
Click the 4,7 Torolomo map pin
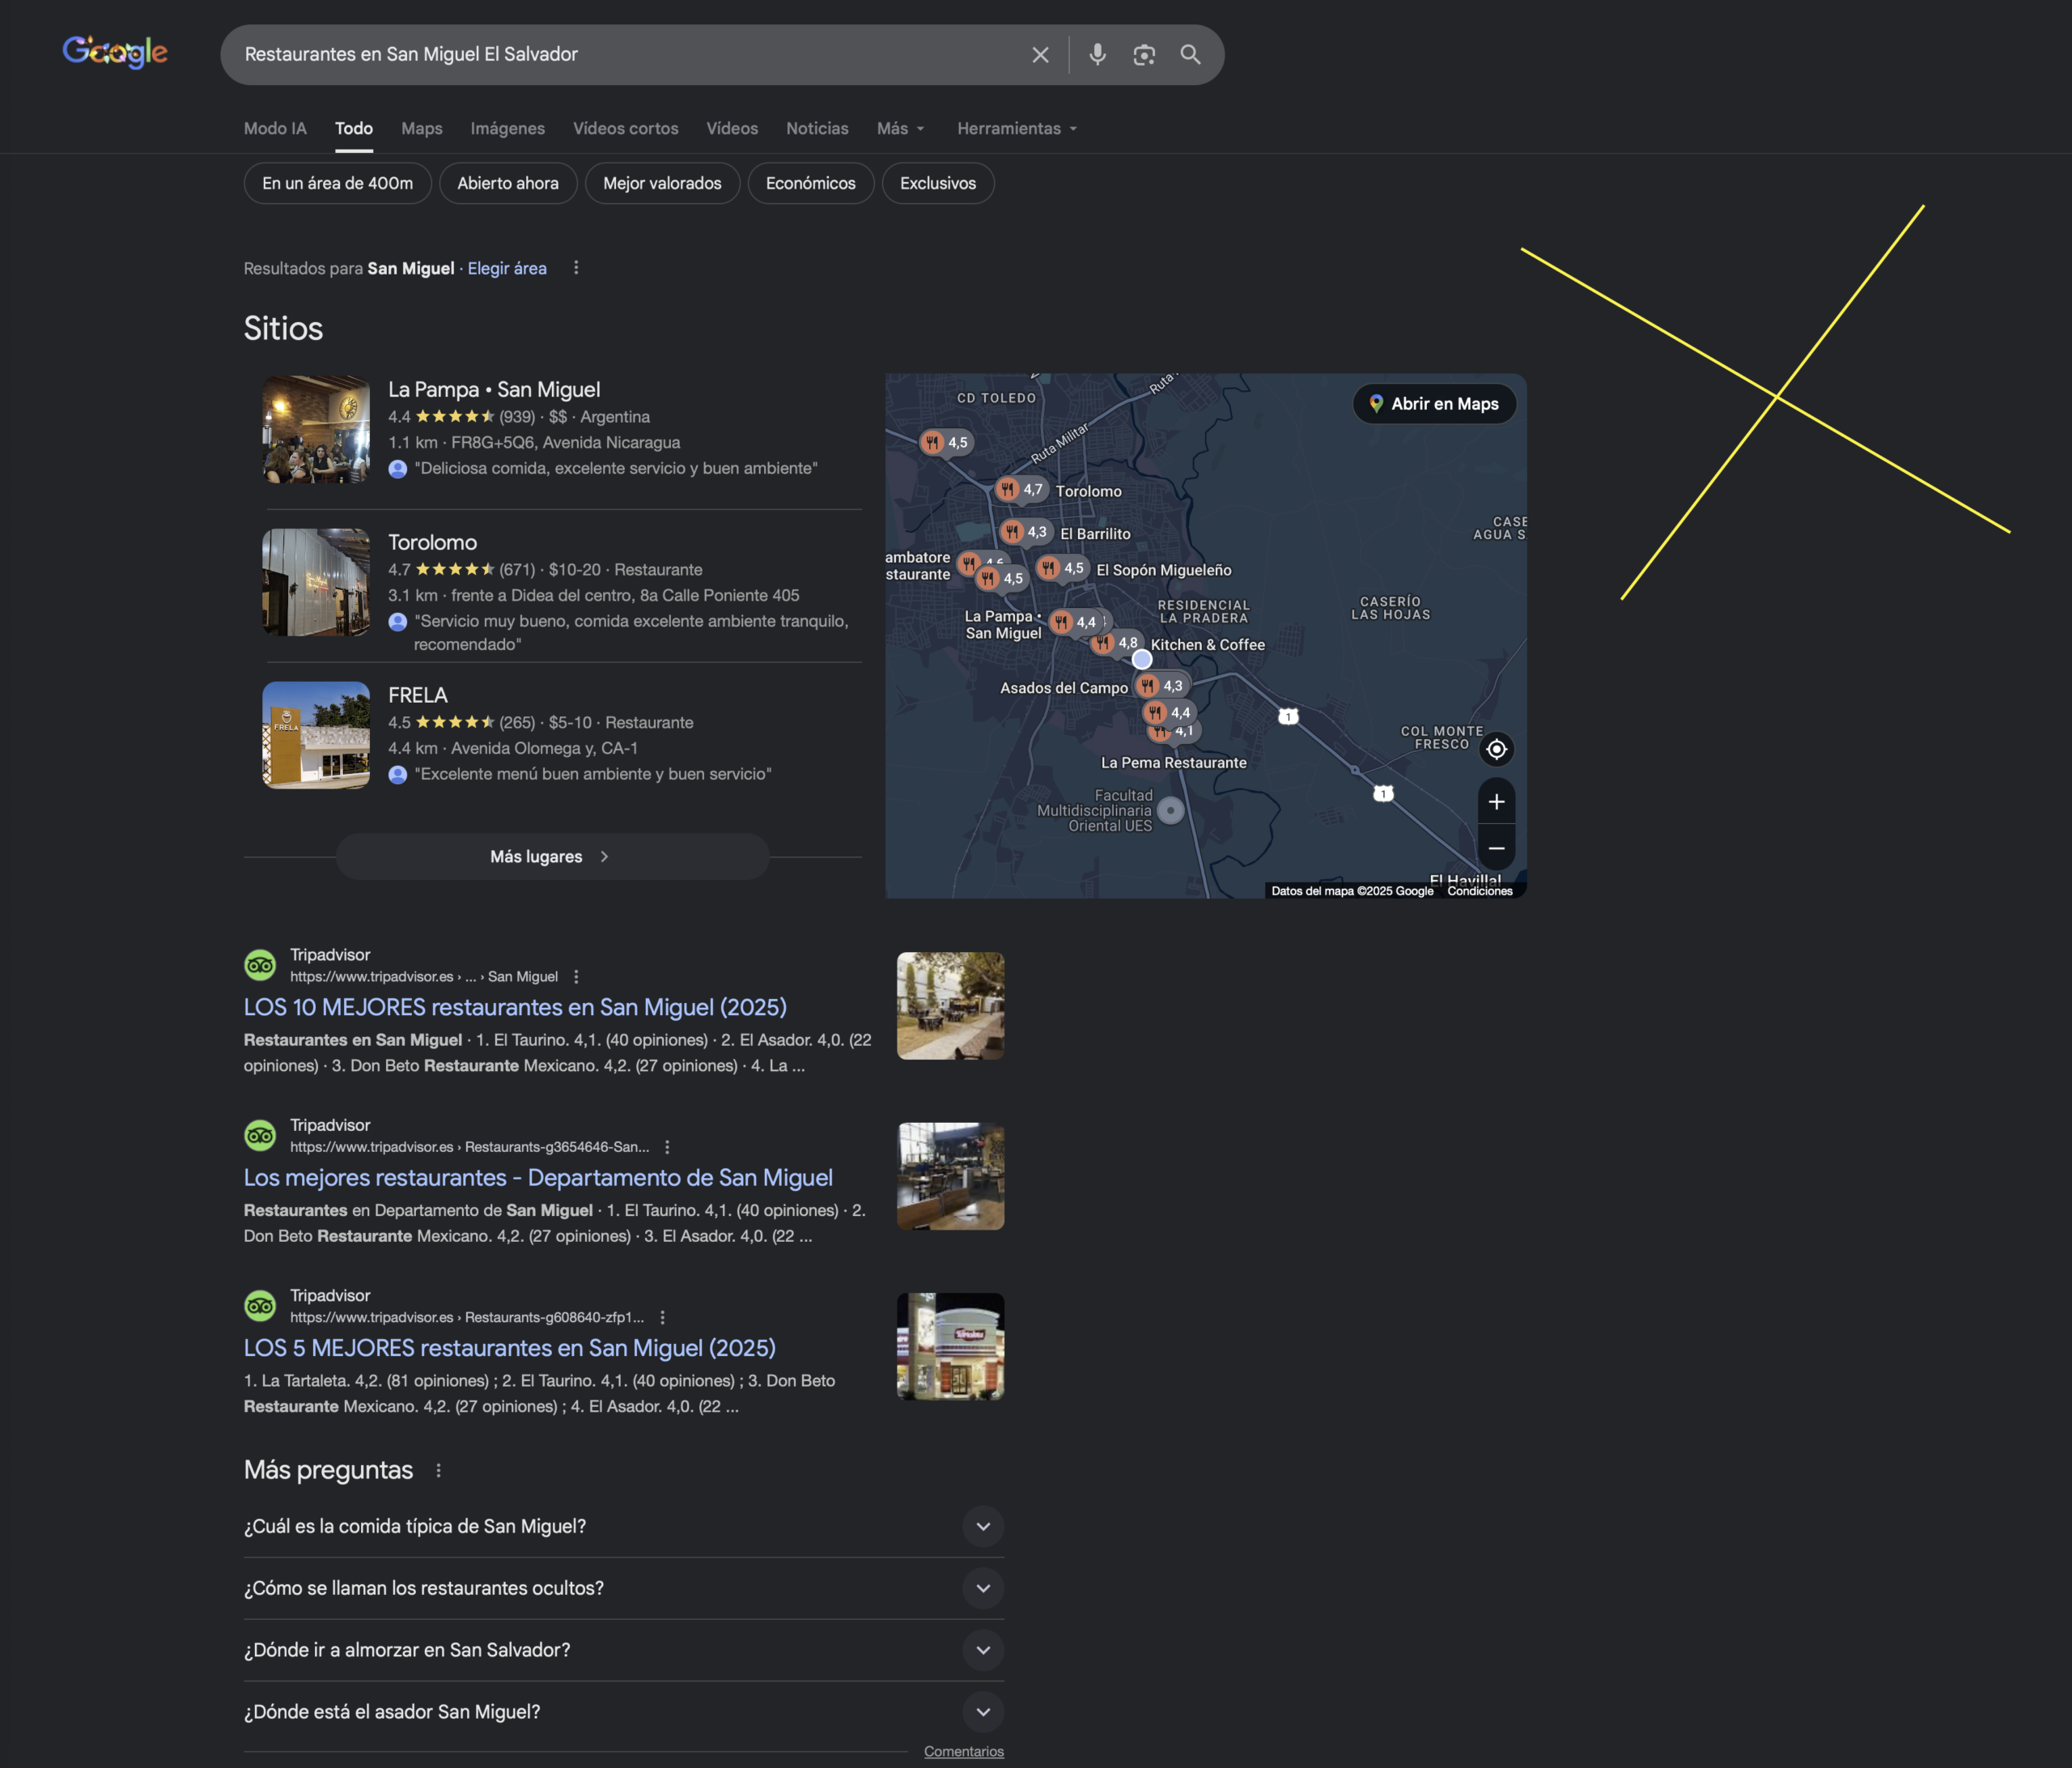tap(1019, 489)
